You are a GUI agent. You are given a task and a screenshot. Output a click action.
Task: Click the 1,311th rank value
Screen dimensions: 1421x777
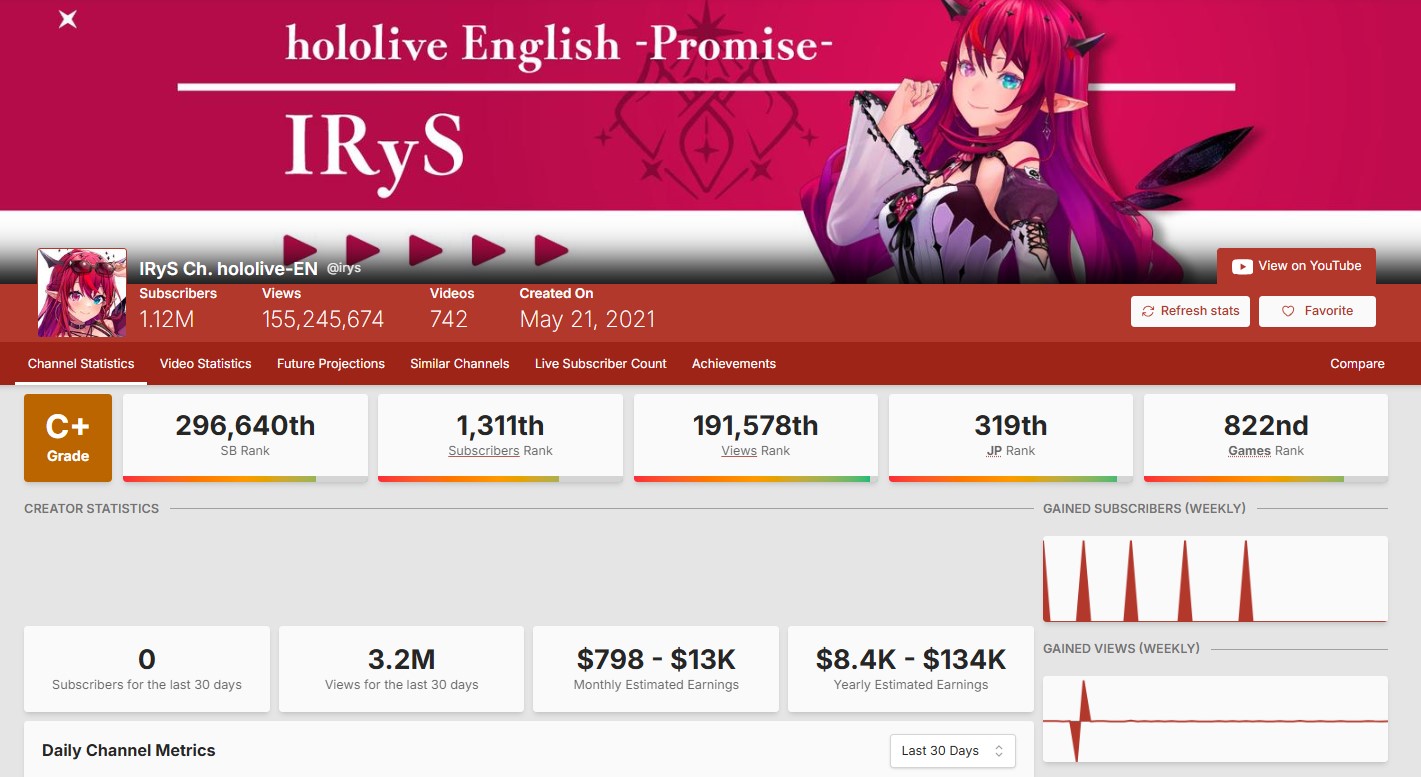click(x=501, y=426)
